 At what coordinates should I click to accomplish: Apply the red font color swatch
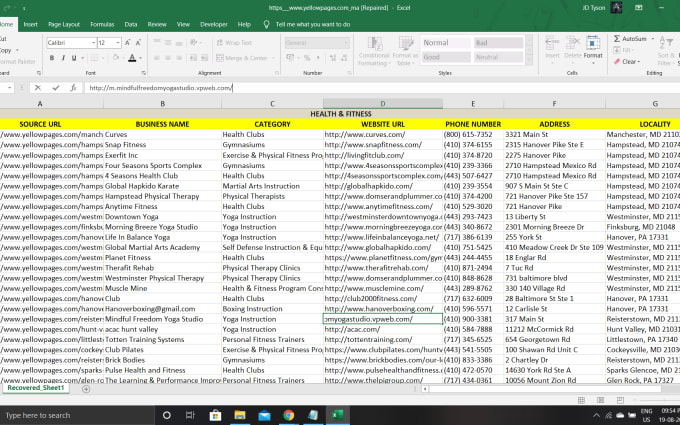point(132,58)
